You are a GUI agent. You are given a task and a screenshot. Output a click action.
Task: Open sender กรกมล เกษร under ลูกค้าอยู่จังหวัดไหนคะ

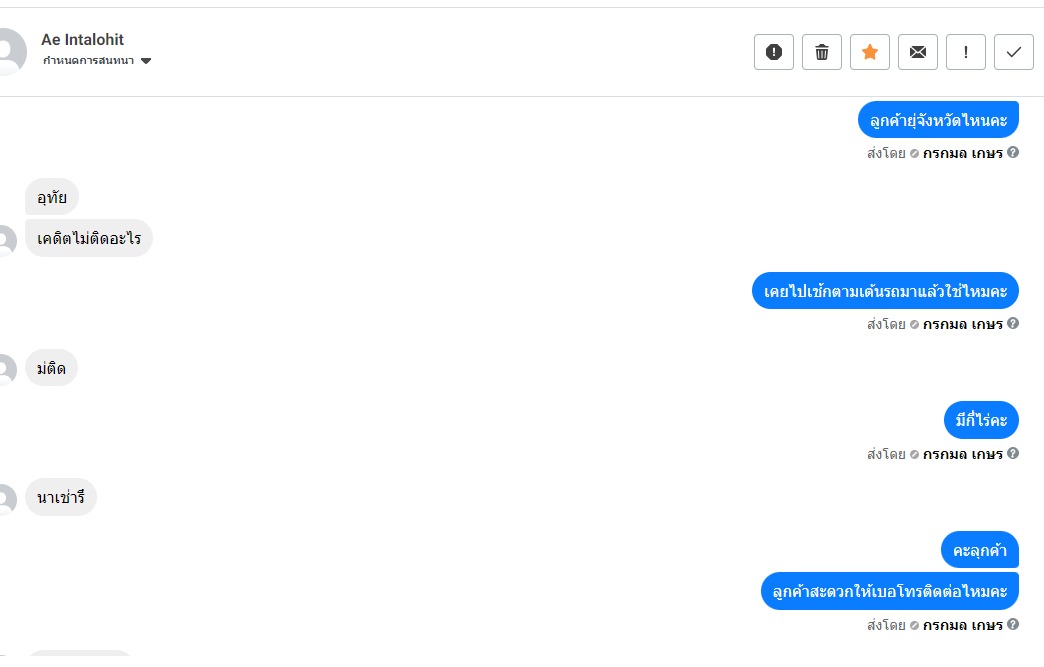[962, 154]
